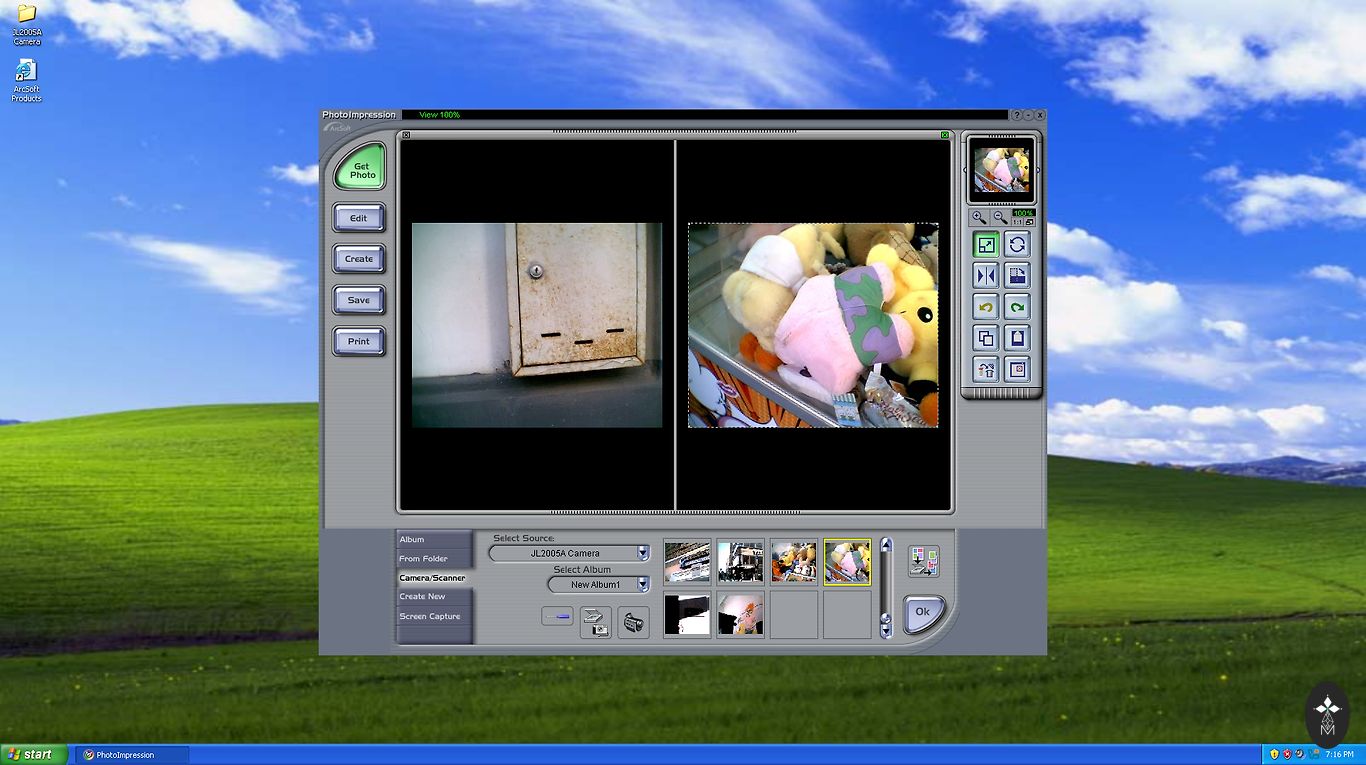
Task: Click the scanner and camera acquire icon
Action: click(x=596, y=623)
